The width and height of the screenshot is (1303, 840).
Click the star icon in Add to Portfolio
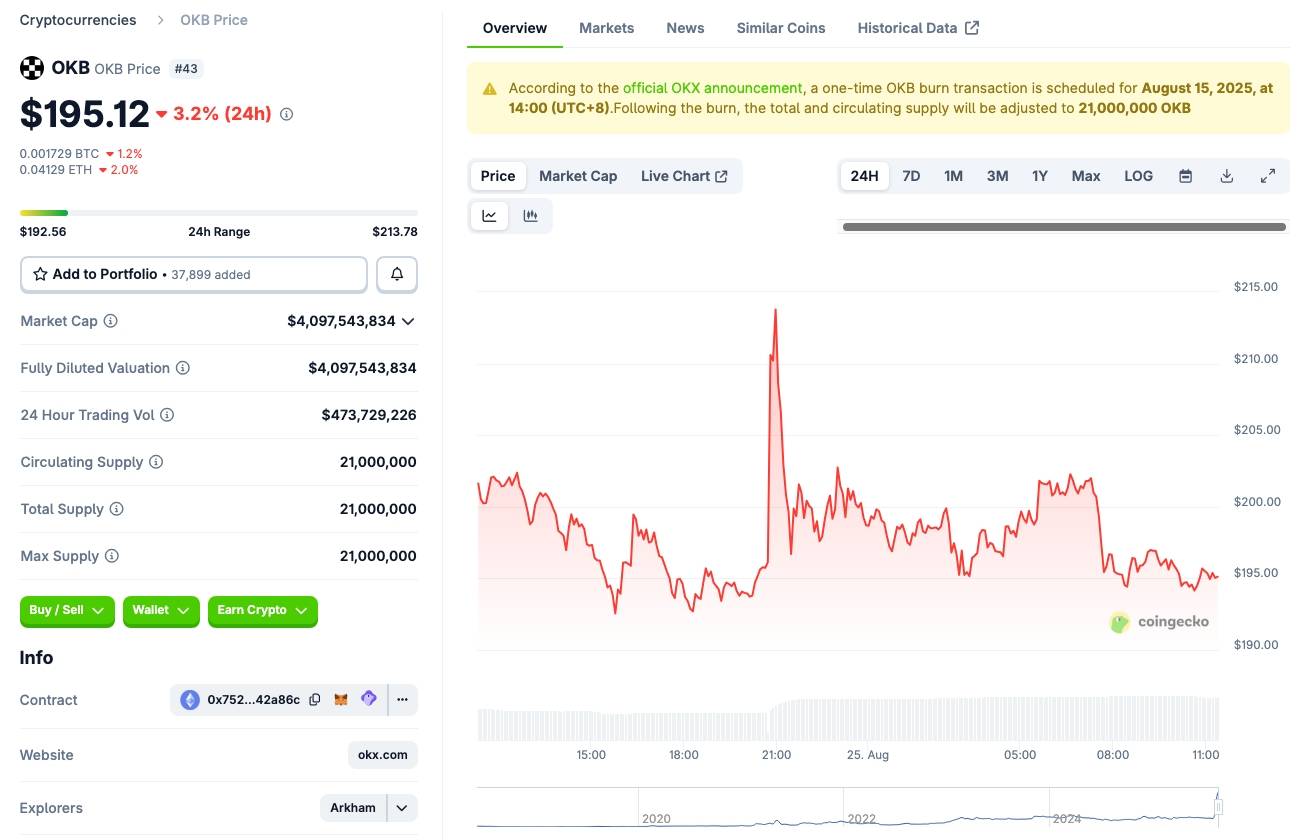pos(41,274)
